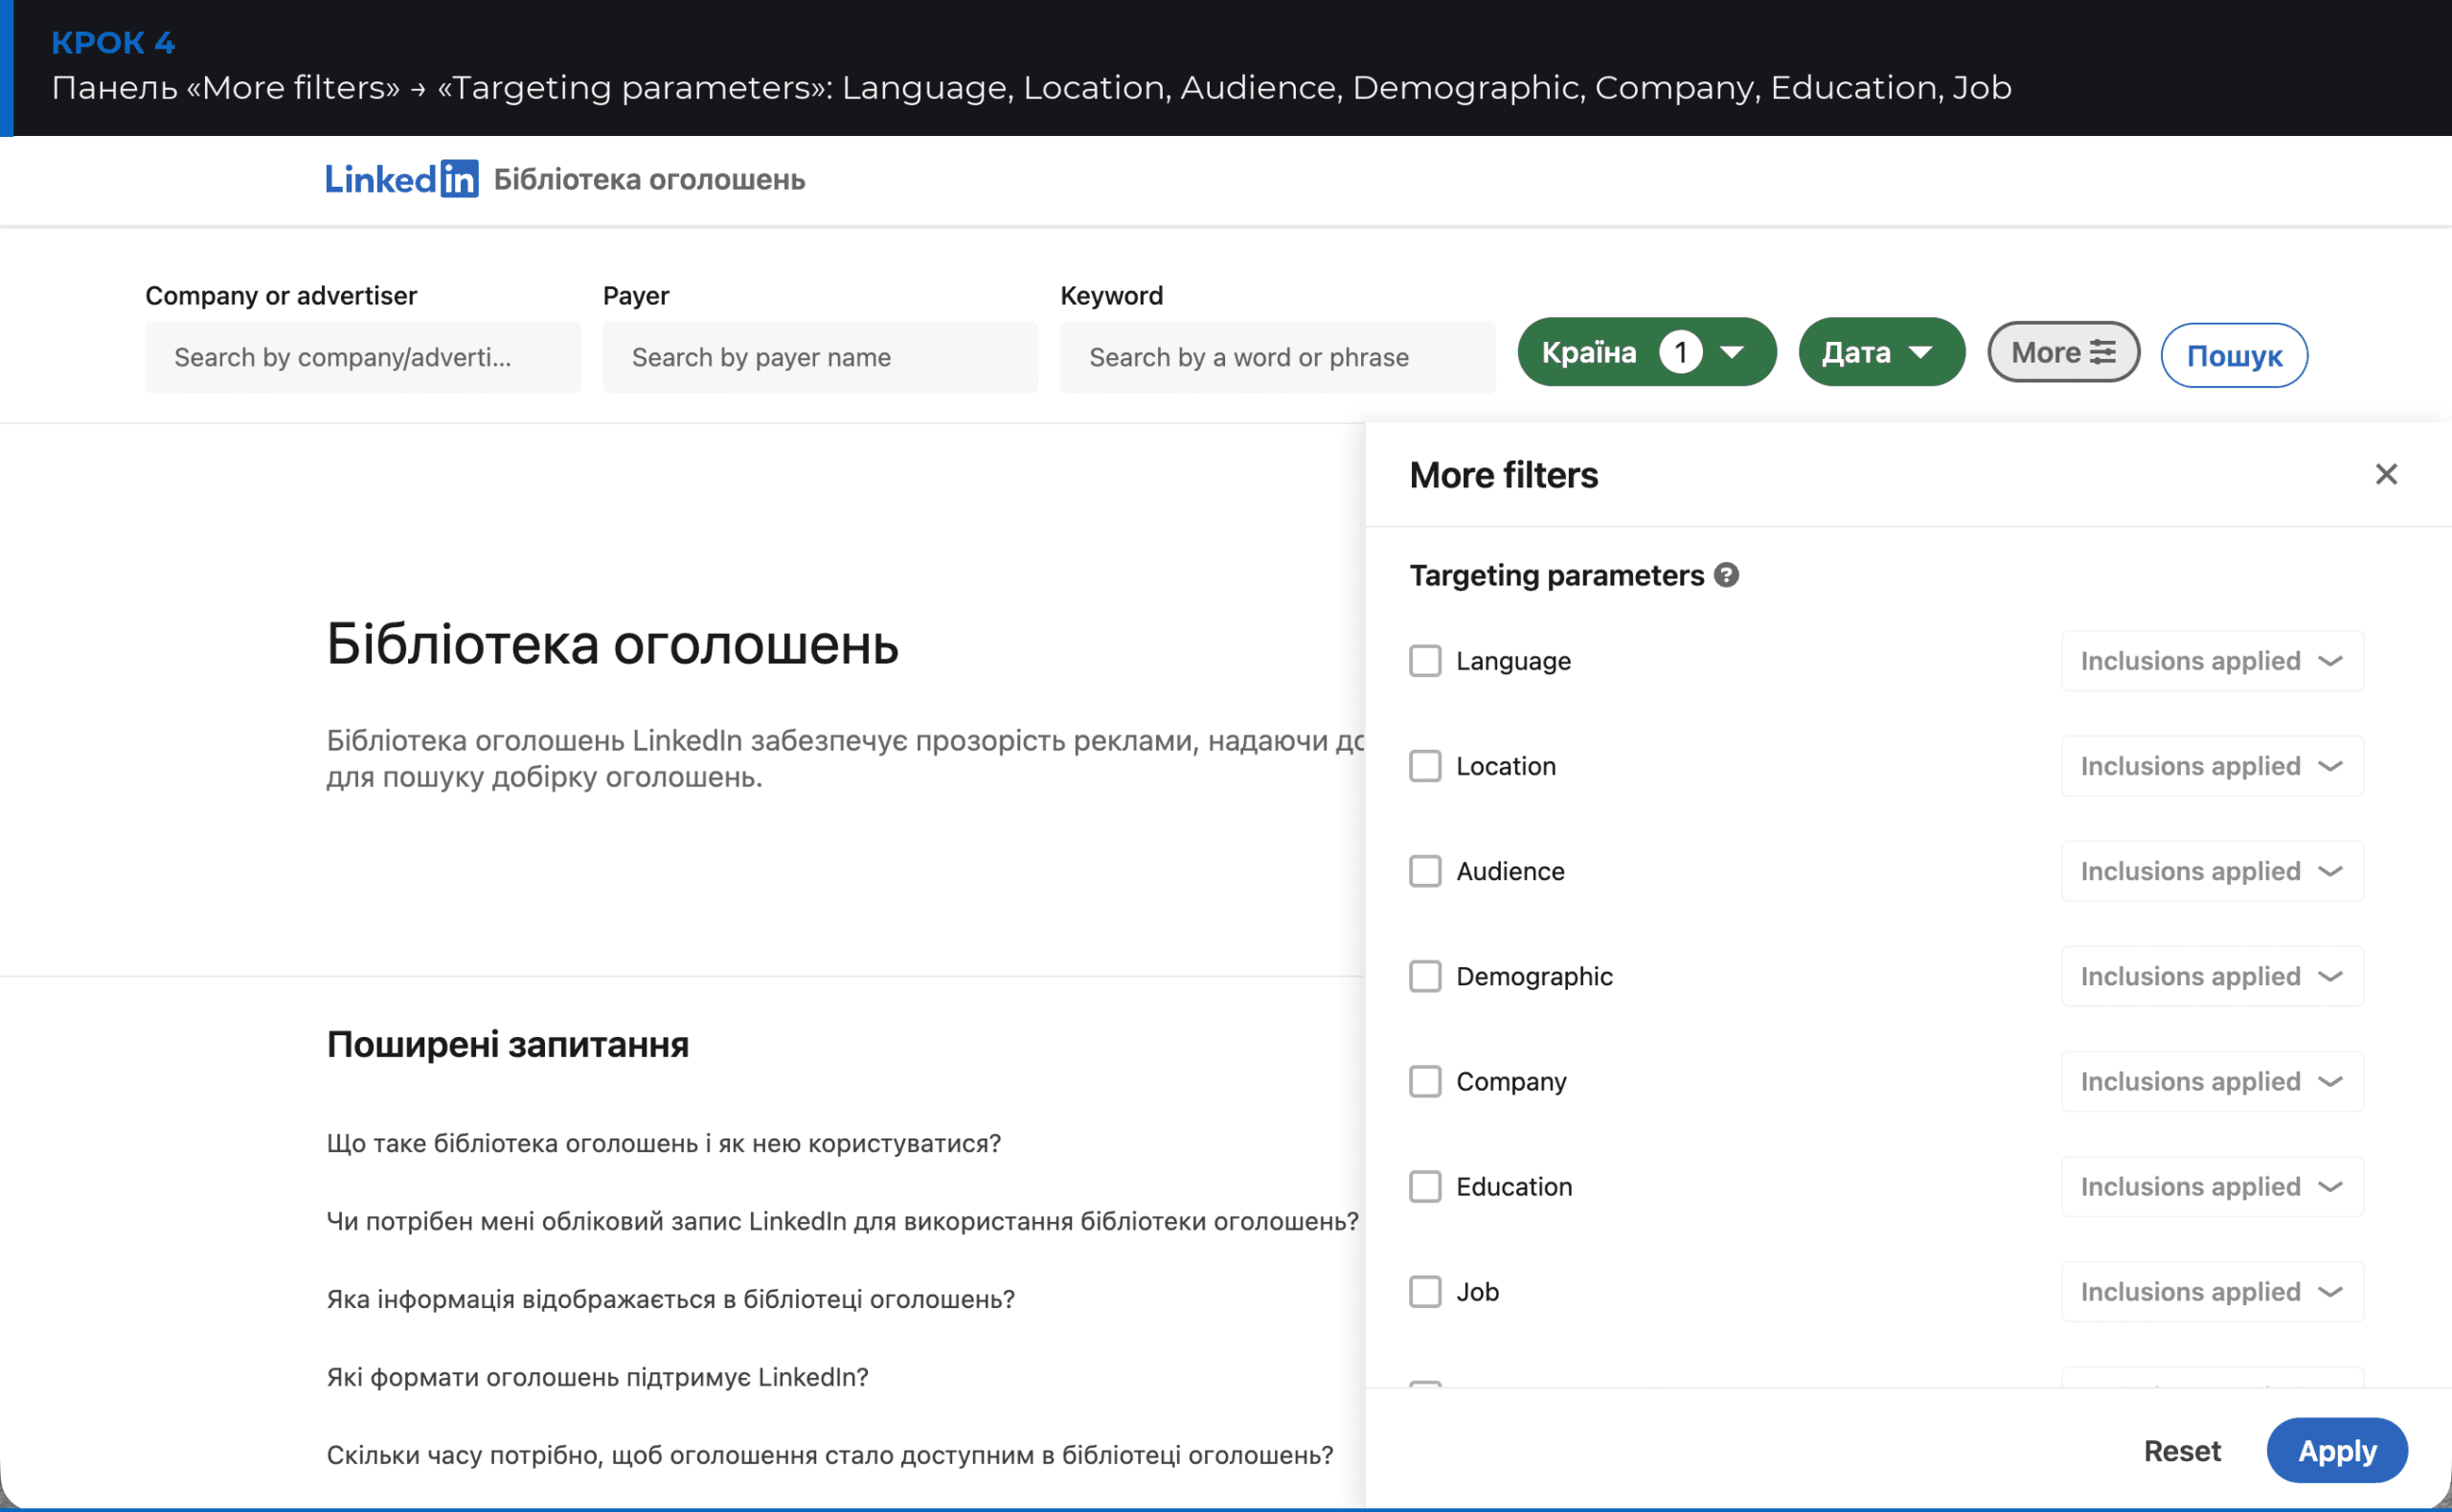Apply the selected filters
The image size is (2452, 1512).
tap(2337, 1451)
